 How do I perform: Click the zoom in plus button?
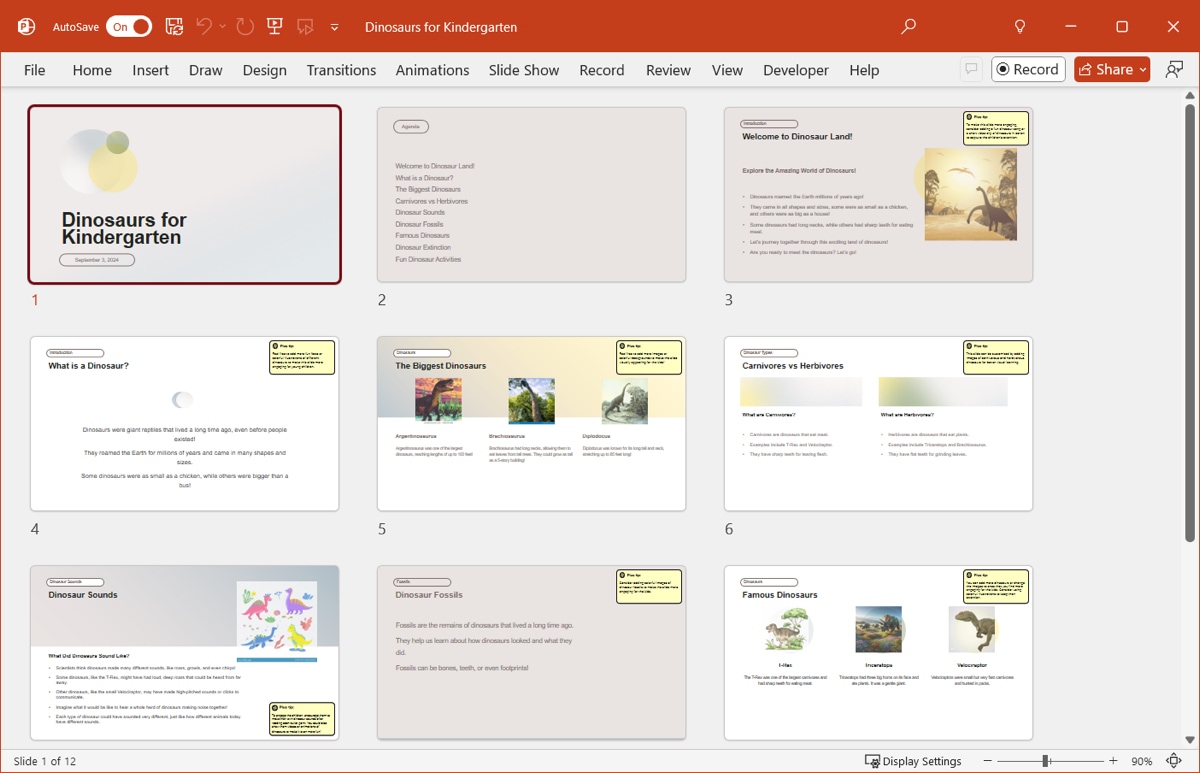(x=1113, y=761)
